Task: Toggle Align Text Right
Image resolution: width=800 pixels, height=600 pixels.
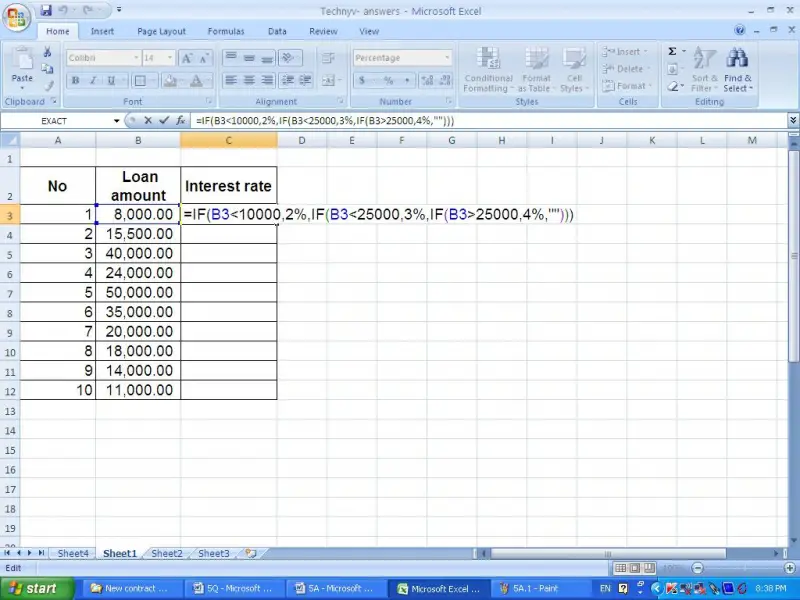Action: pyautogui.click(x=267, y=80)
